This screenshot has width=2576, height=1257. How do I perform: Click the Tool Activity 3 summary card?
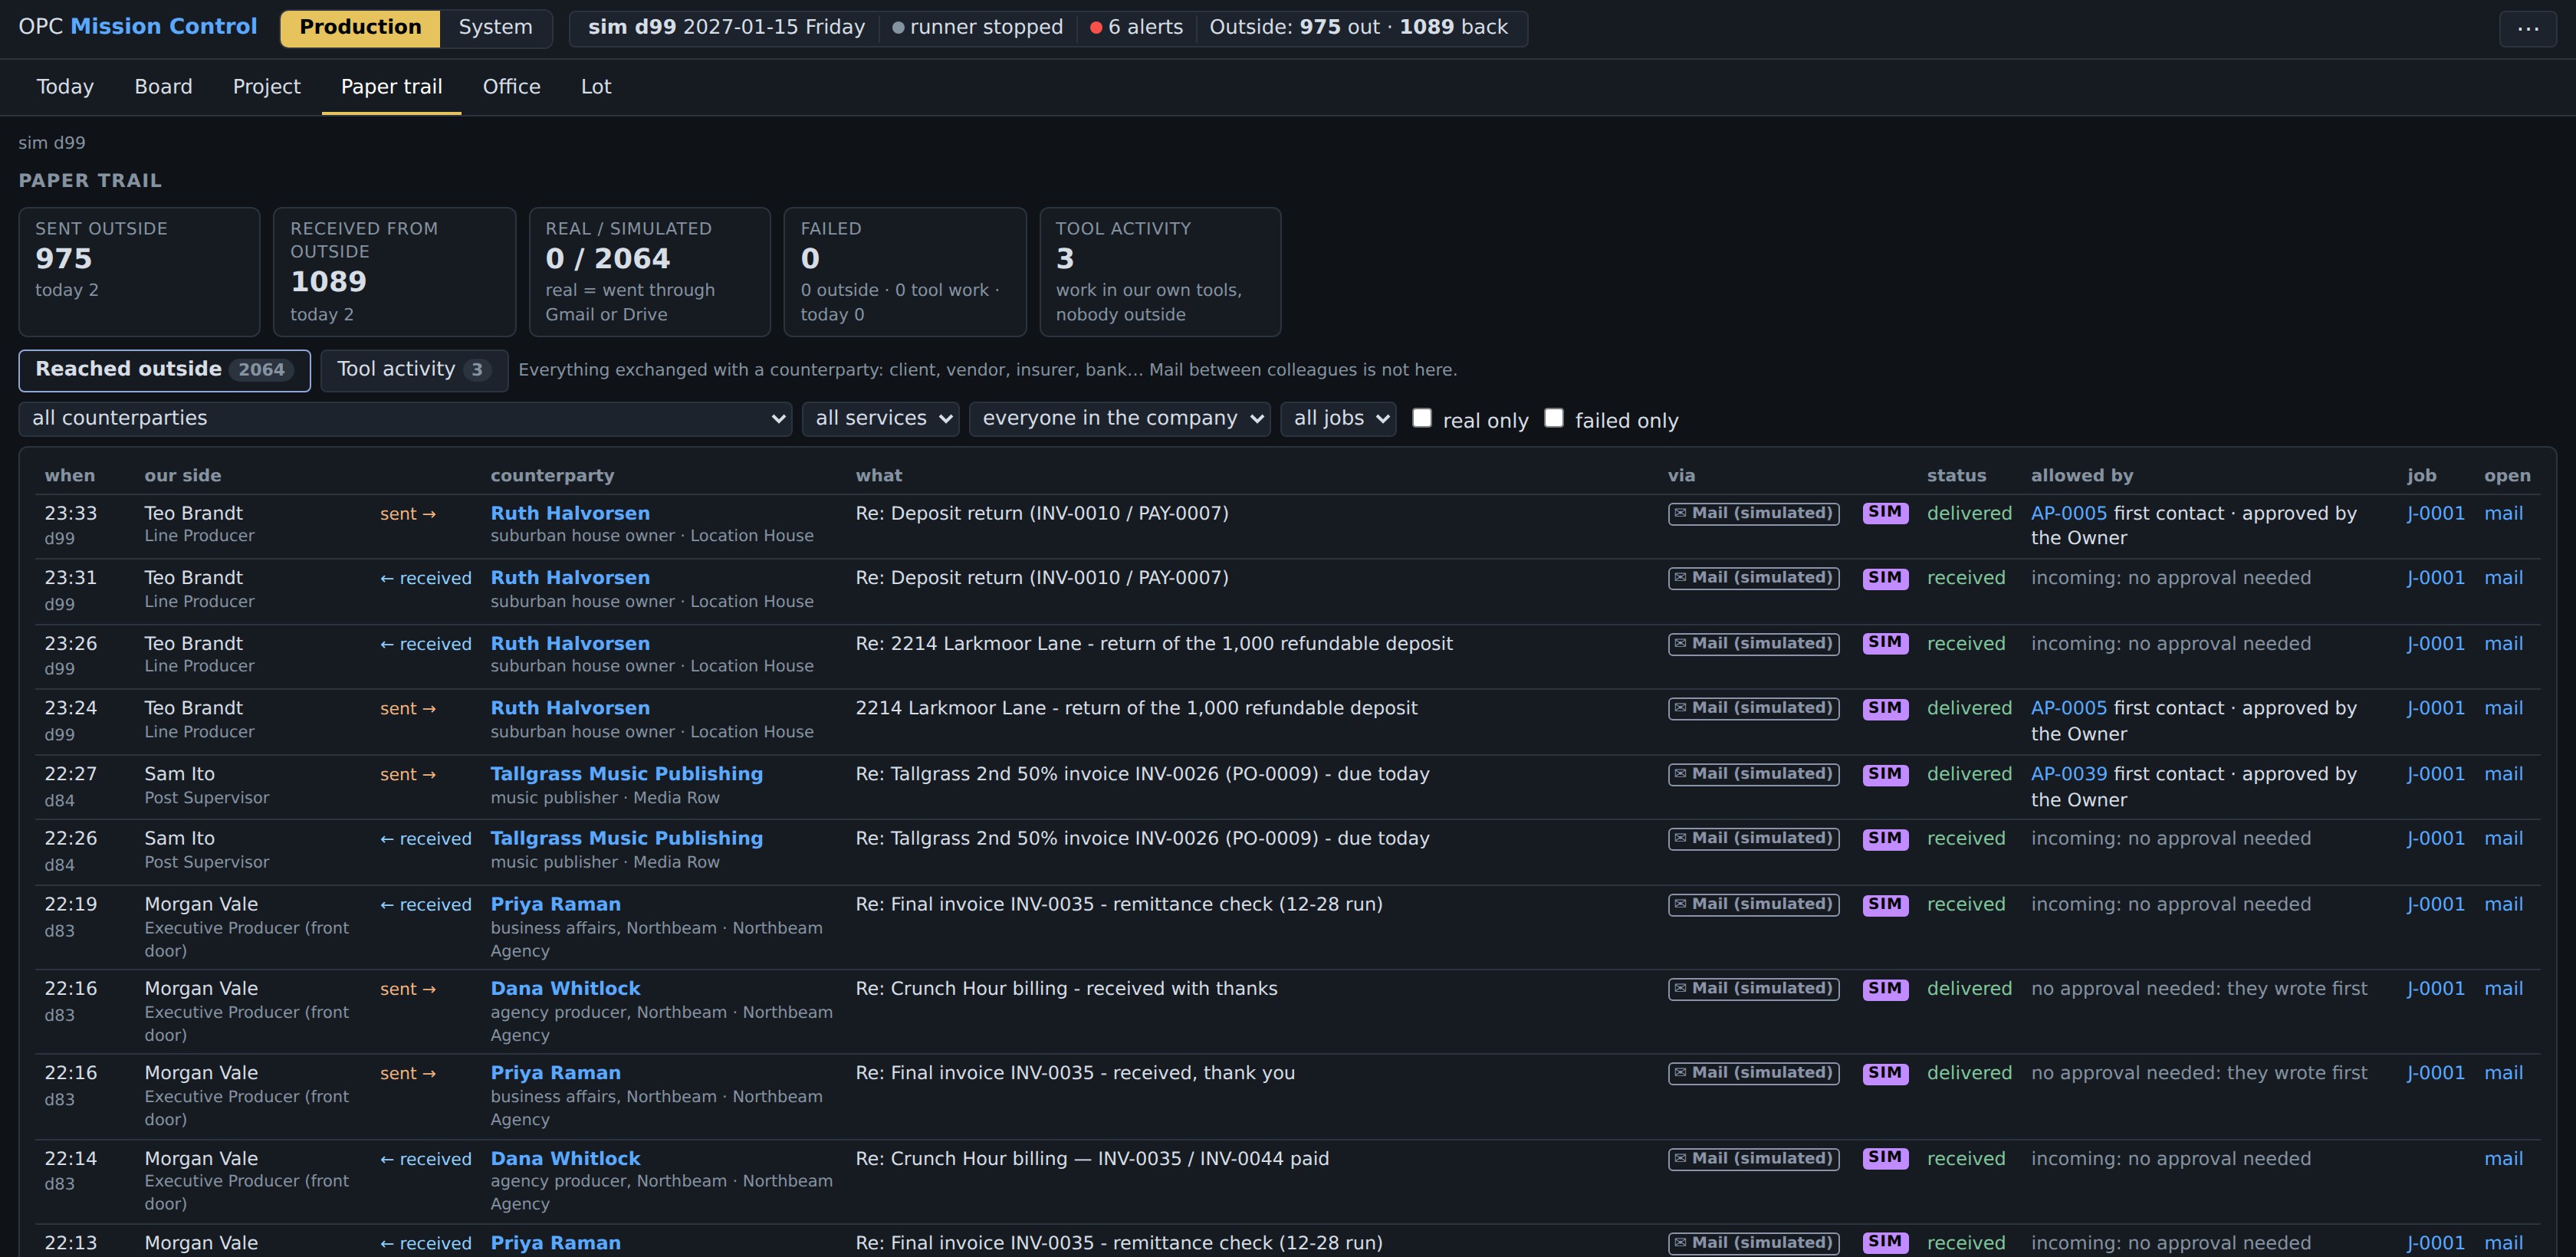1160,272
